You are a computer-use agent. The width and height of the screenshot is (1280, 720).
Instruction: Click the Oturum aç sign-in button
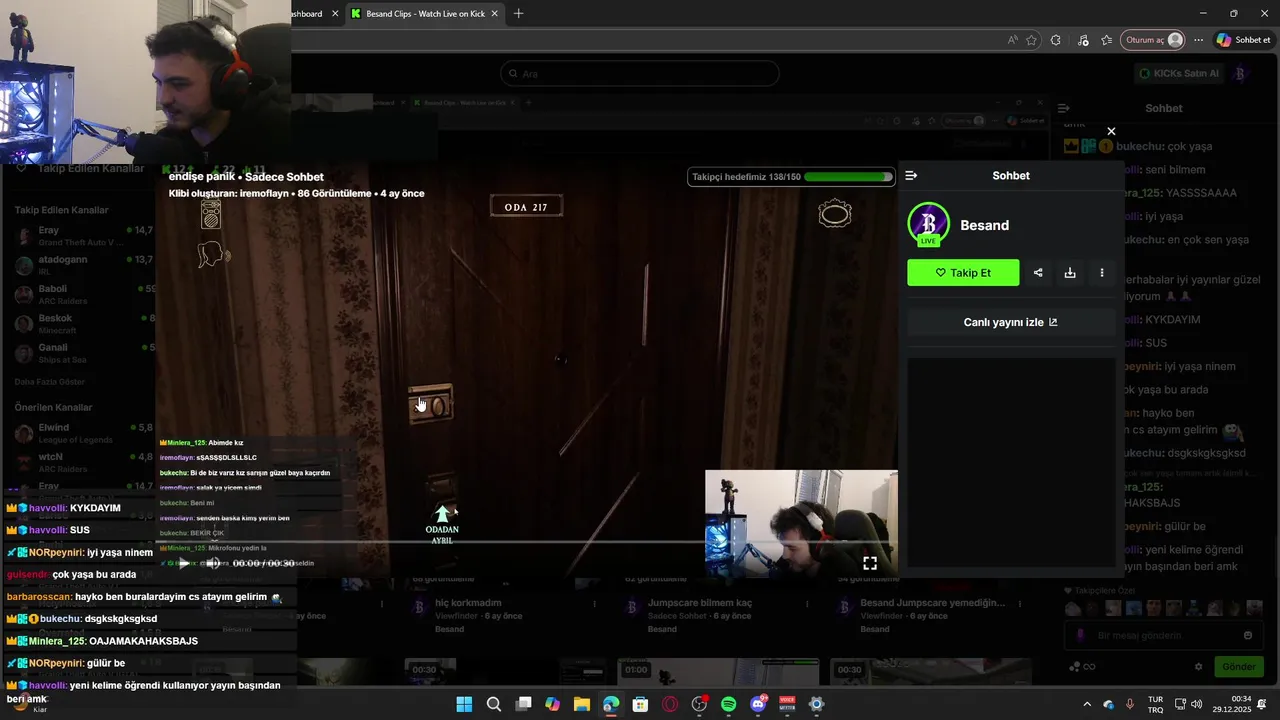(1154, 40)
